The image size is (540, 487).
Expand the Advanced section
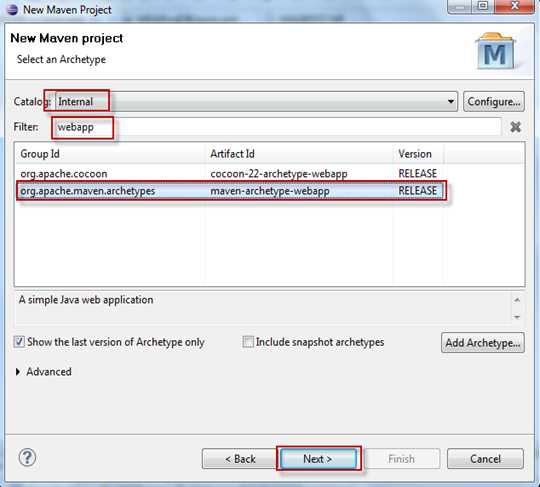(x=18, y=372)
